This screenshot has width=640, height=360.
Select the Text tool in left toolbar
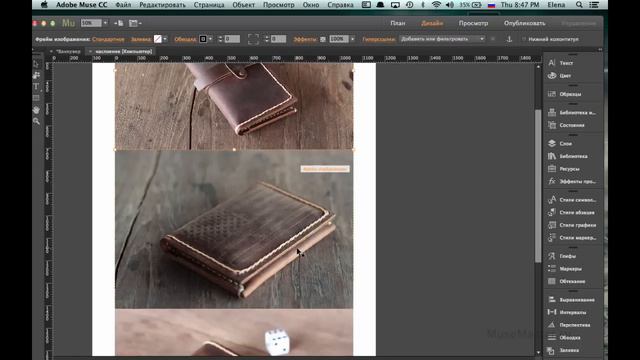(36, 87)
